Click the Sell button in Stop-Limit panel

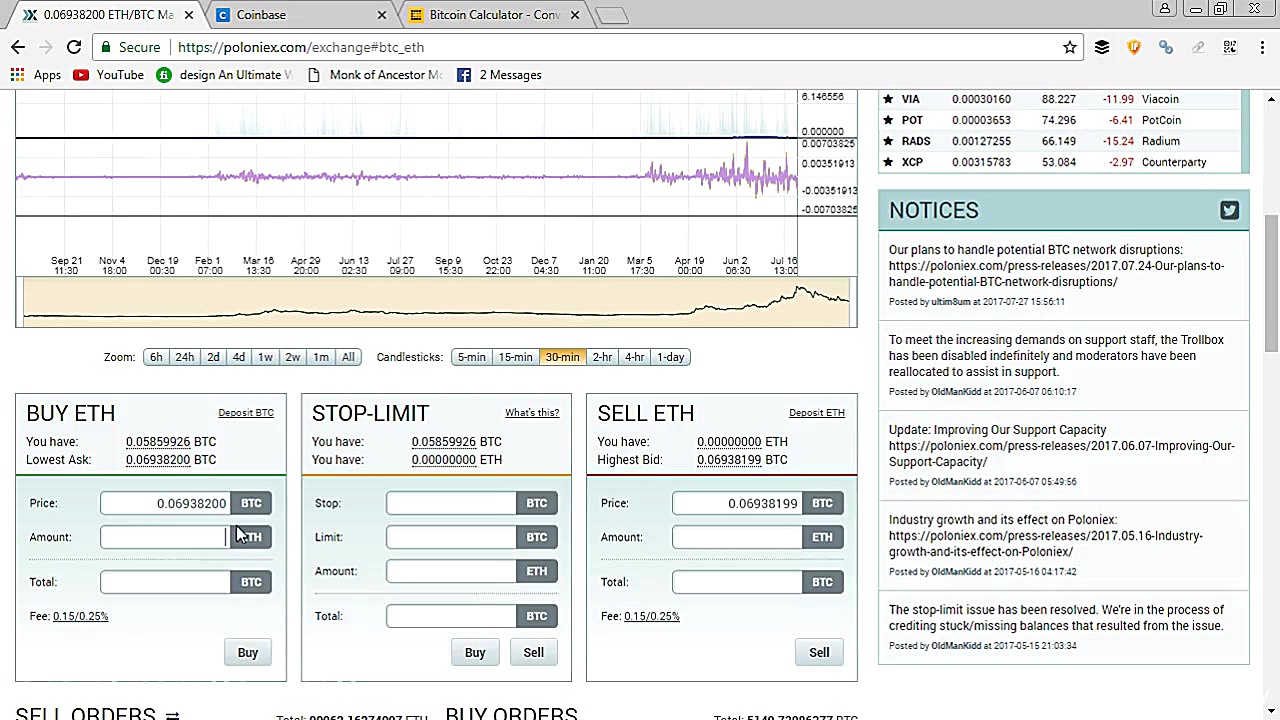coord(534,652)
